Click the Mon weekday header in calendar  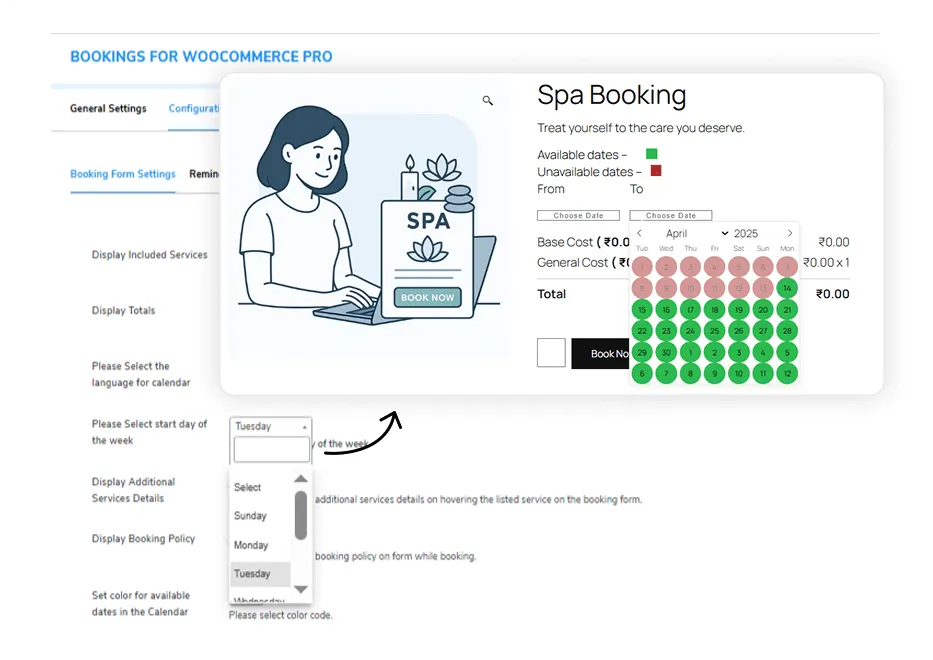pos(787,248)
